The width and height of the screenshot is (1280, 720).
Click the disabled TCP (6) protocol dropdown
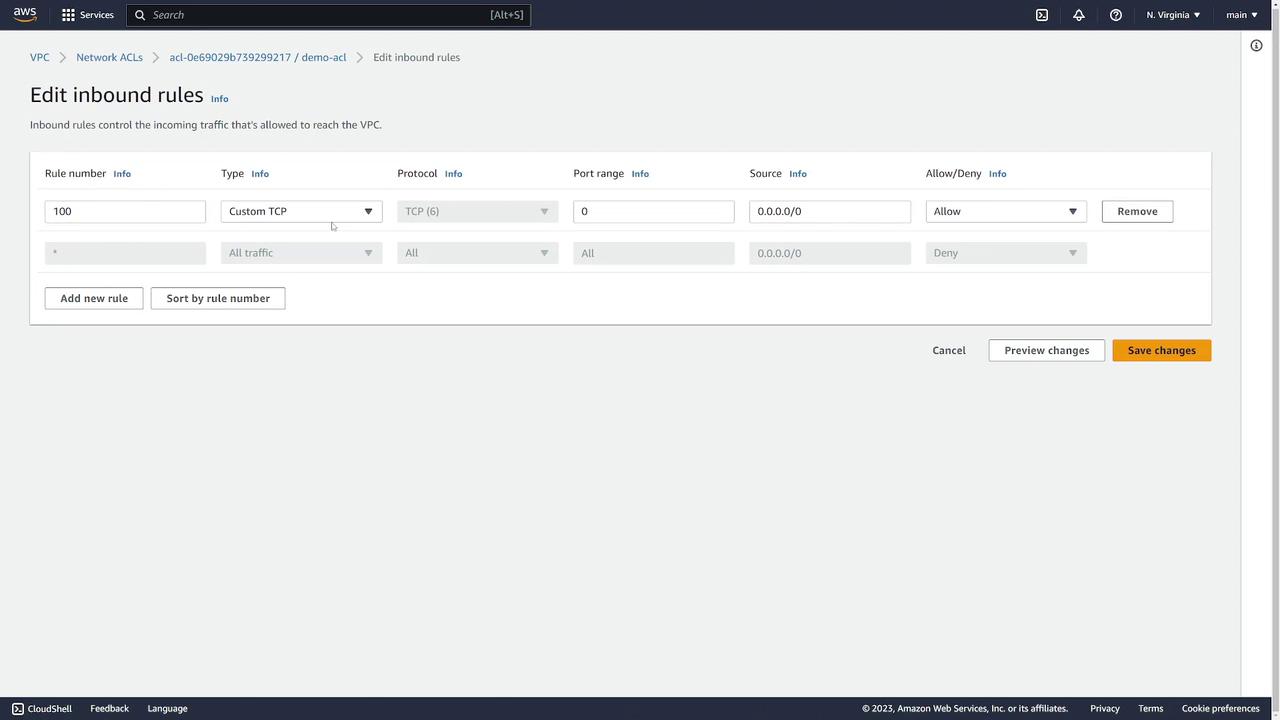coord(478,211)
